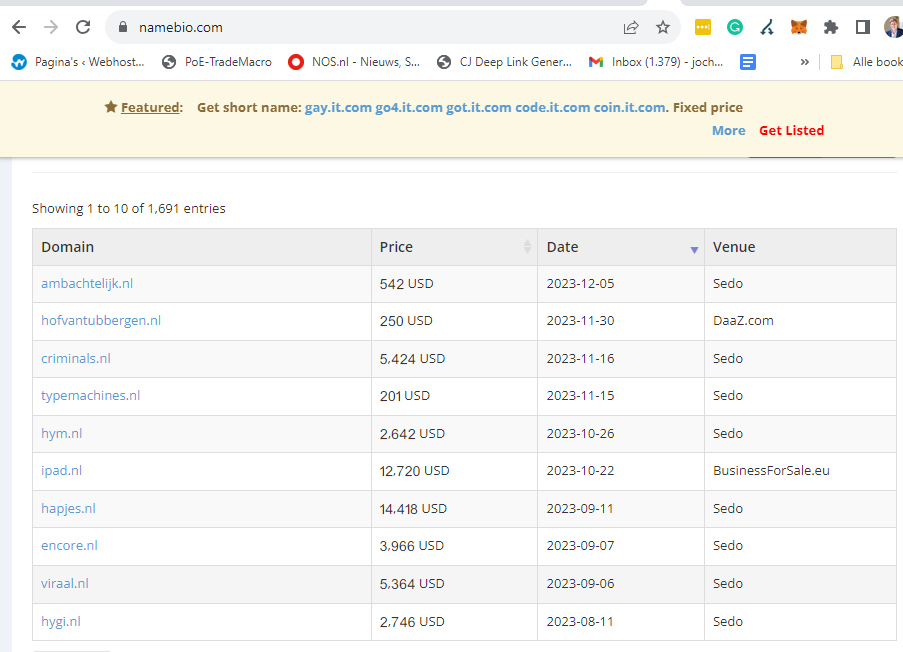Viewport: 903px width, 652px height.
Task: Open the PoE-TradeMacro bookmark
Action: 217,62
